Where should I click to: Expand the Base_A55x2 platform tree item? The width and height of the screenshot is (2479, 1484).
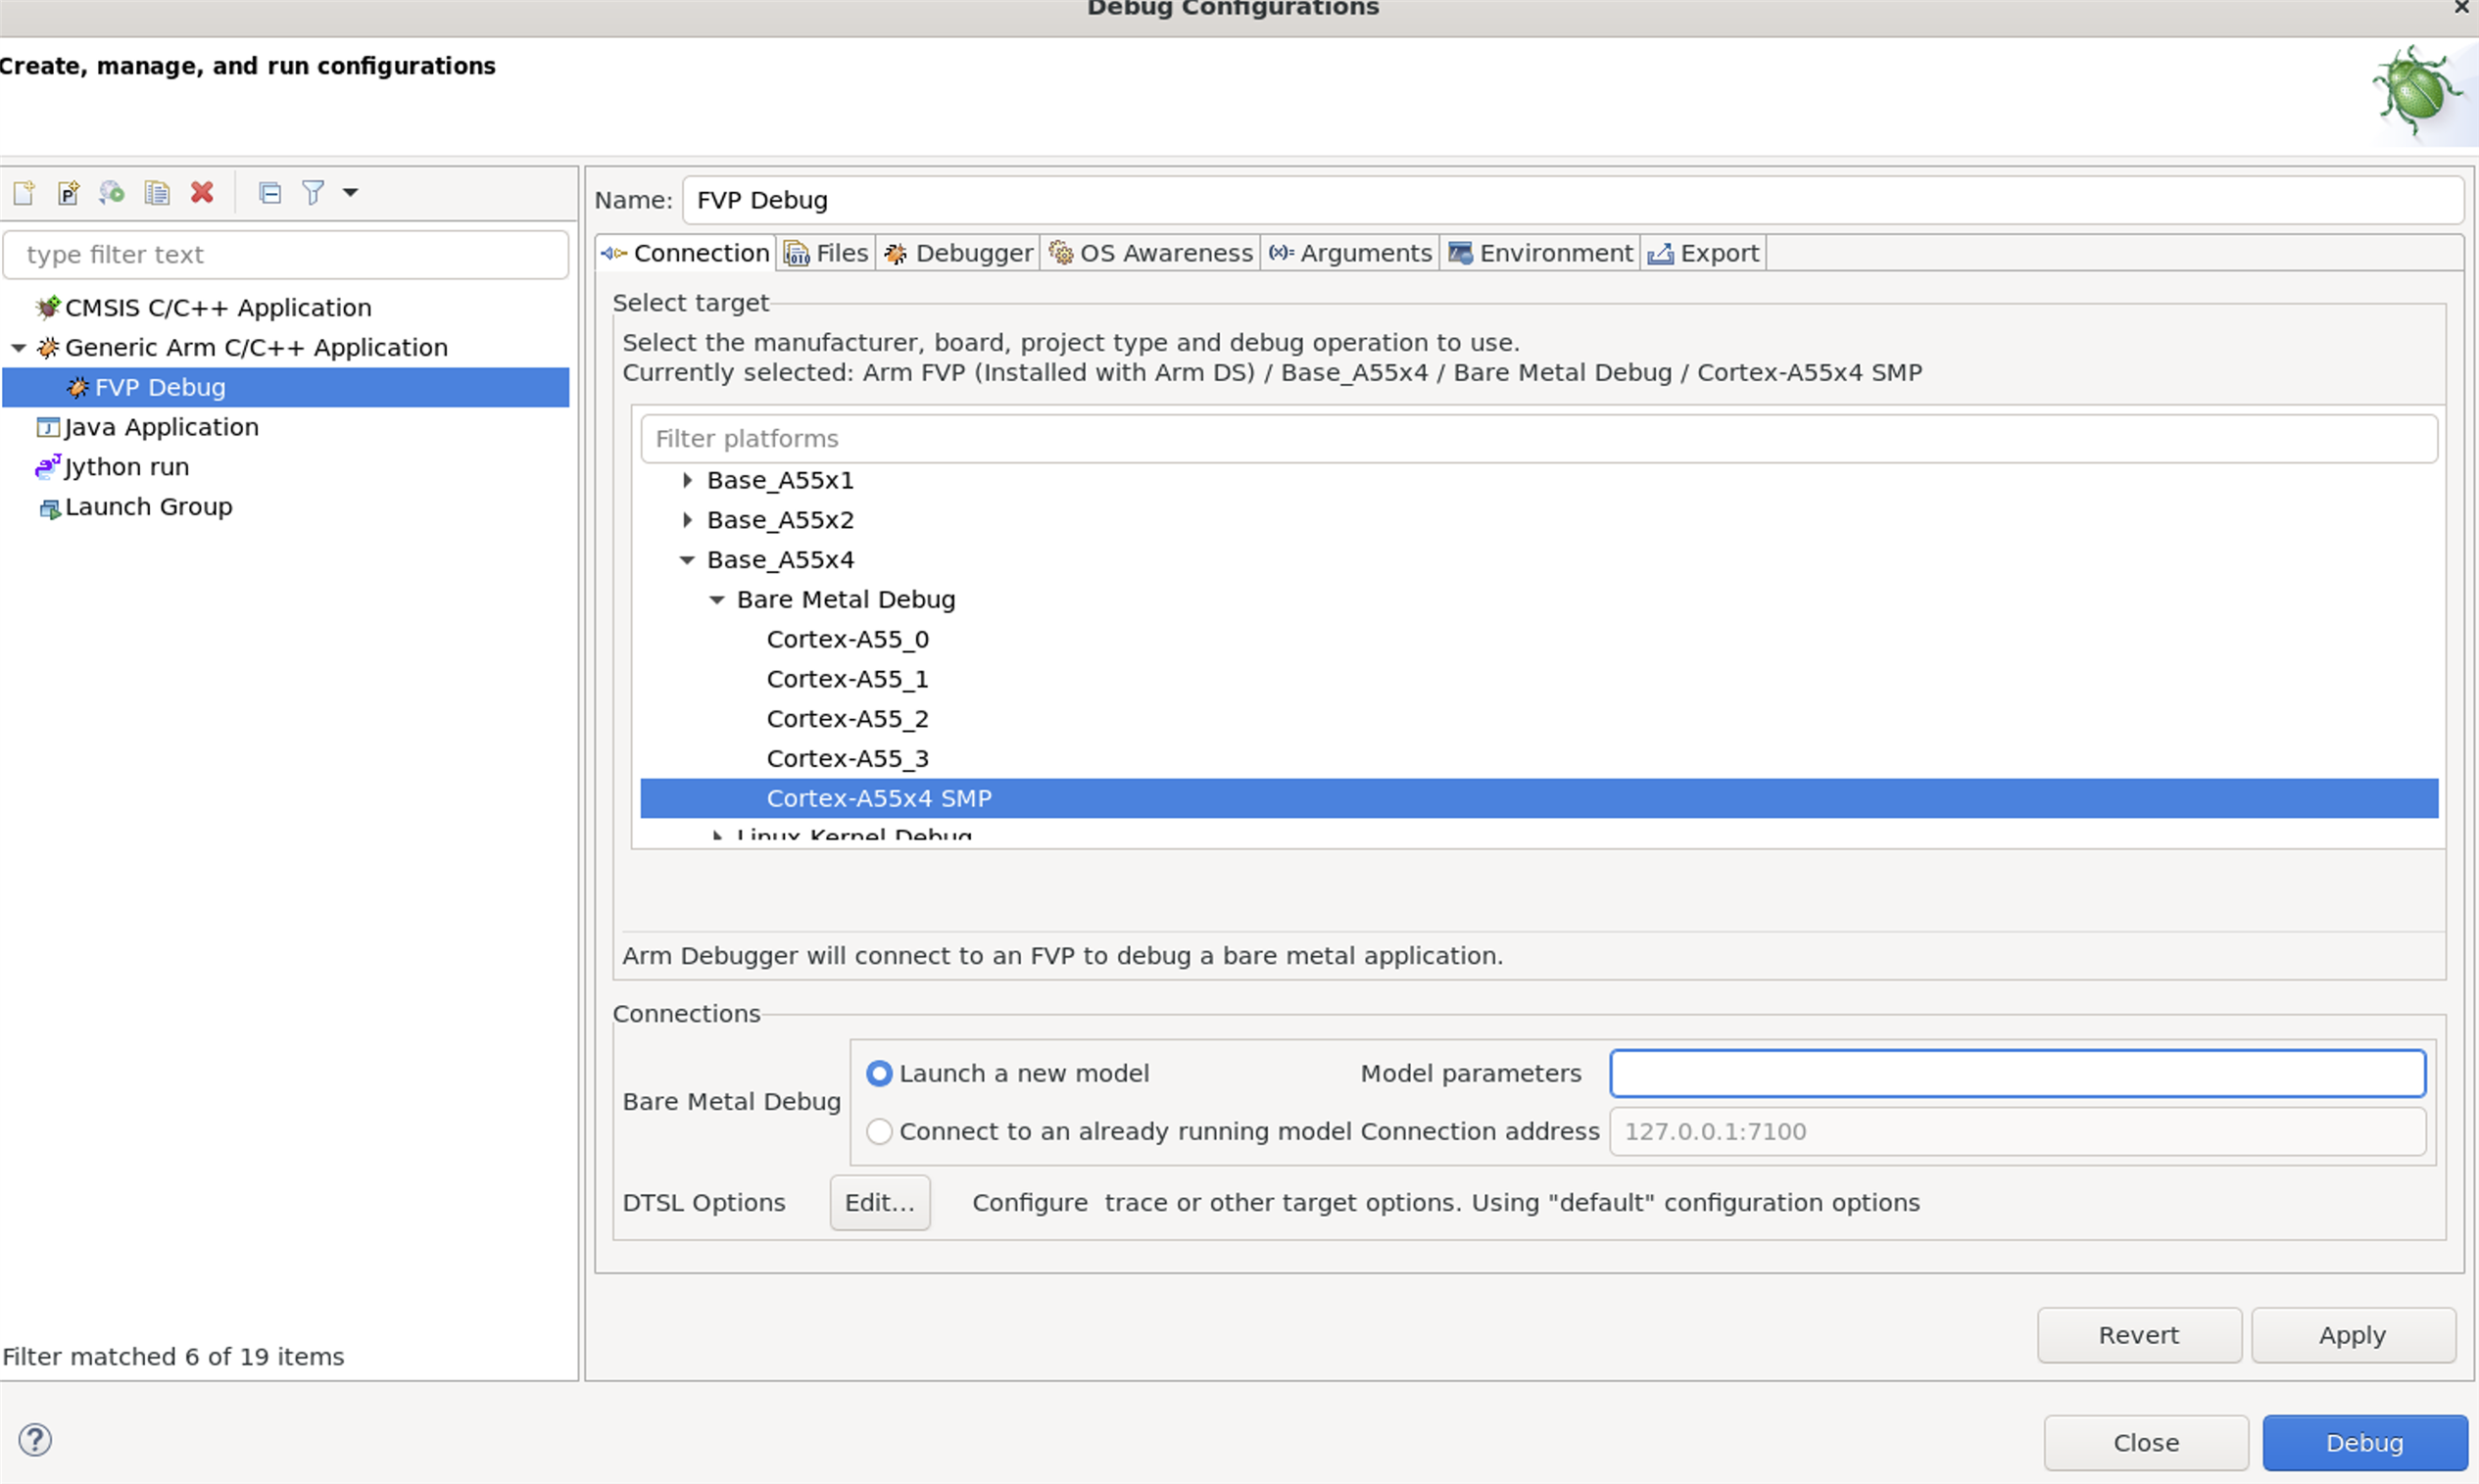689,519
